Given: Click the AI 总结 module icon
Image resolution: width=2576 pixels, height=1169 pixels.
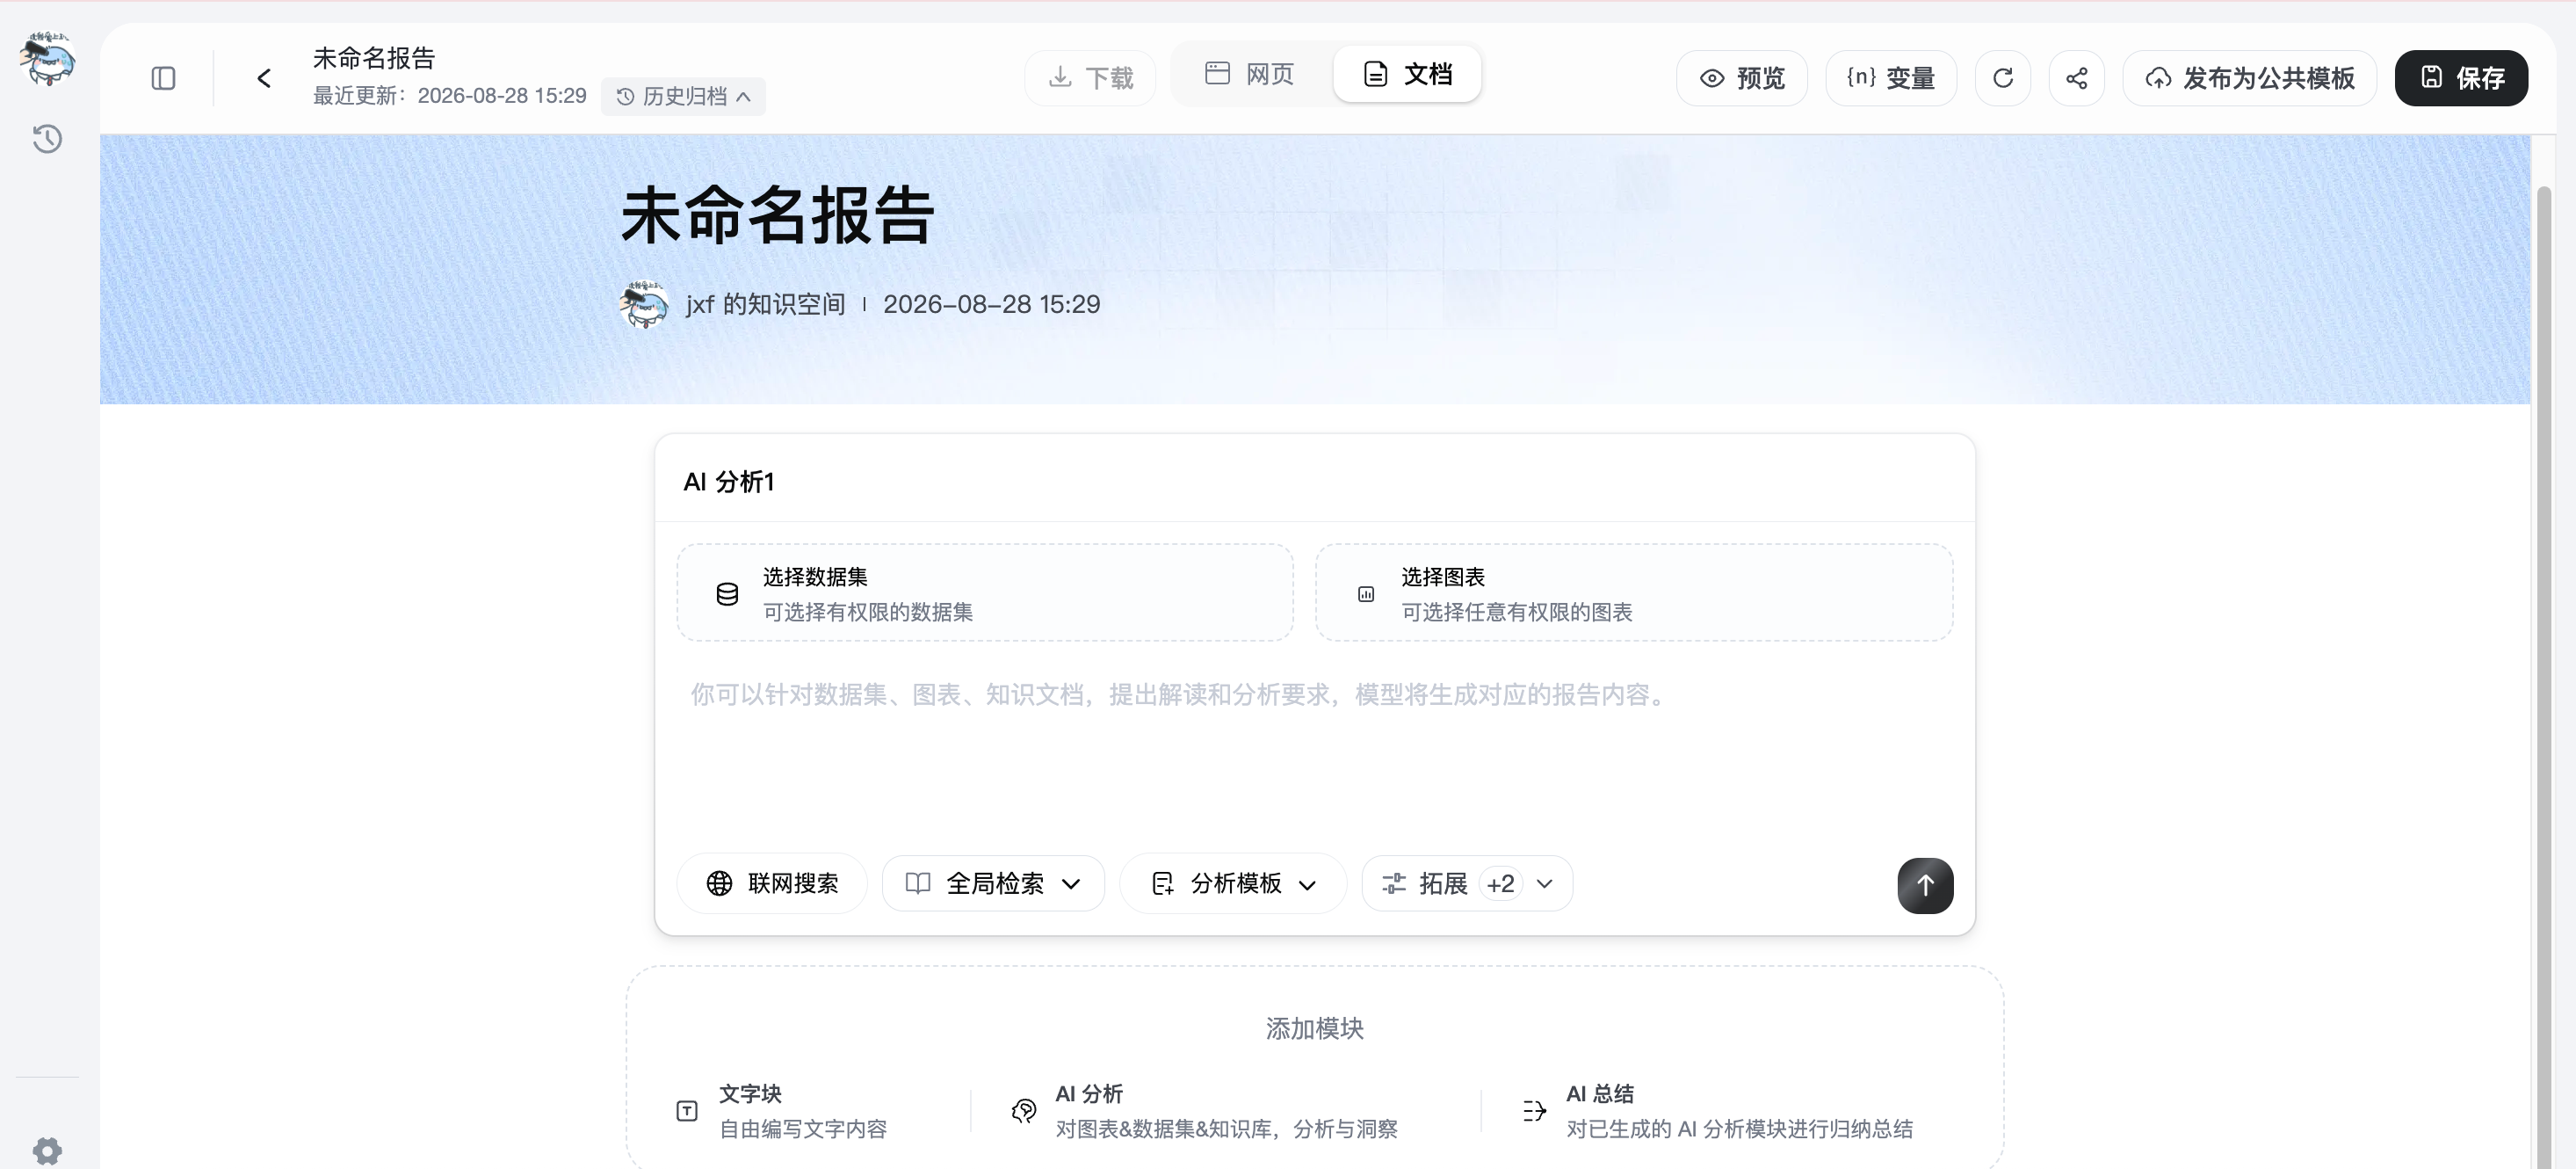Looking at the screenshot, I should point(1534,1111).
